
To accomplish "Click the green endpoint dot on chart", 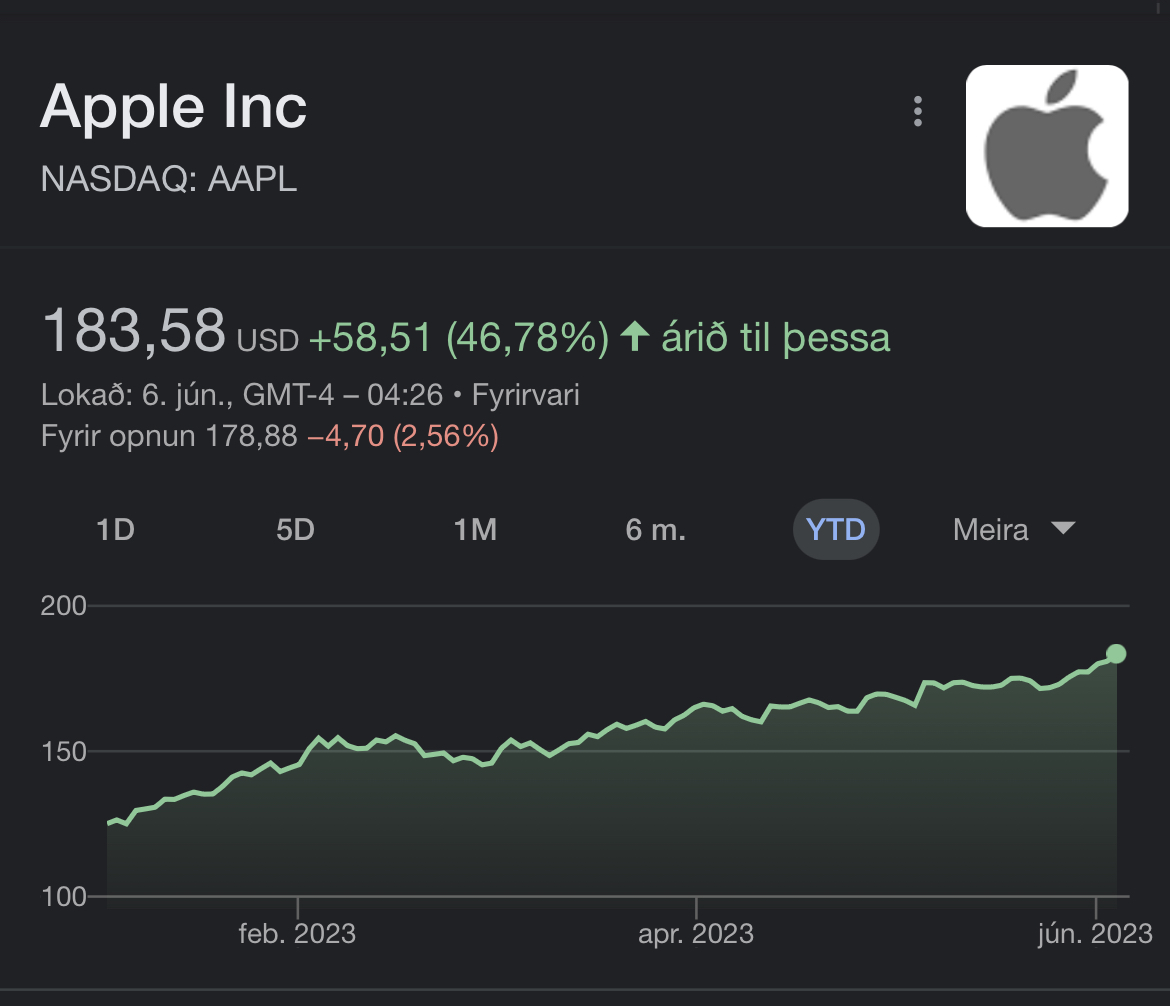I will point(1116,654).
